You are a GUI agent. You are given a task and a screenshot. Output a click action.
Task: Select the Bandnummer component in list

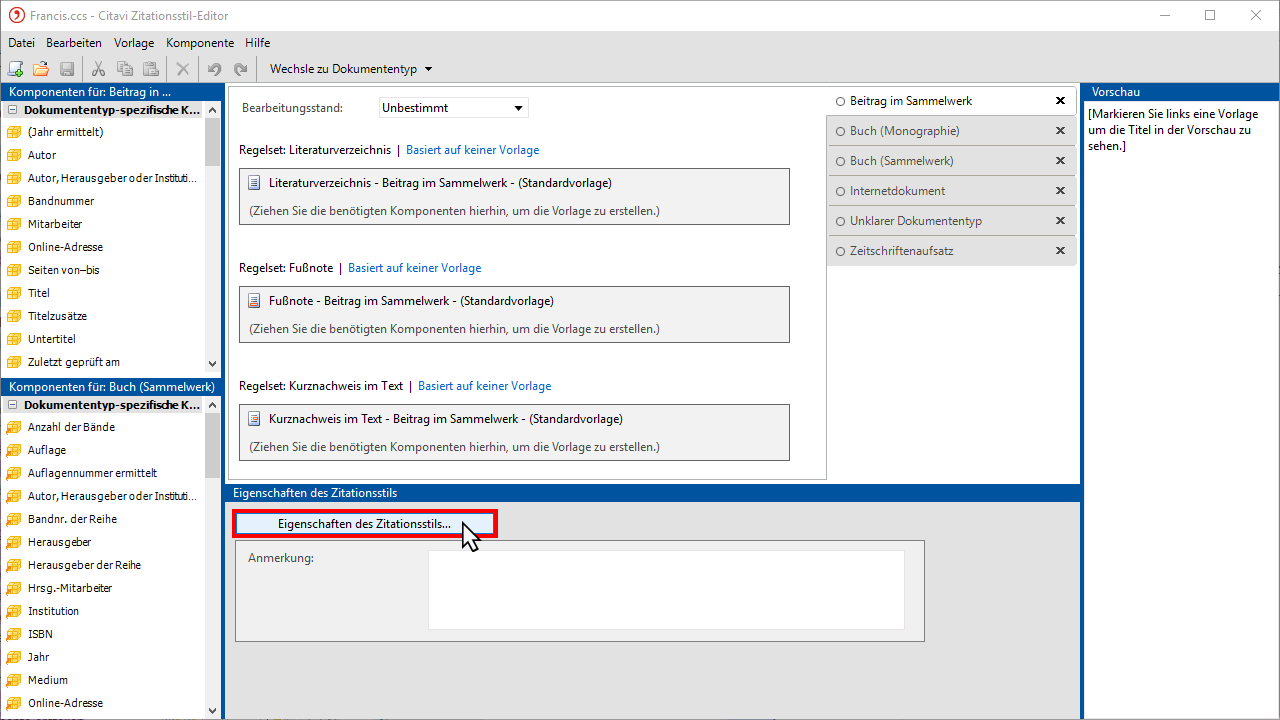tap(61, 201)
